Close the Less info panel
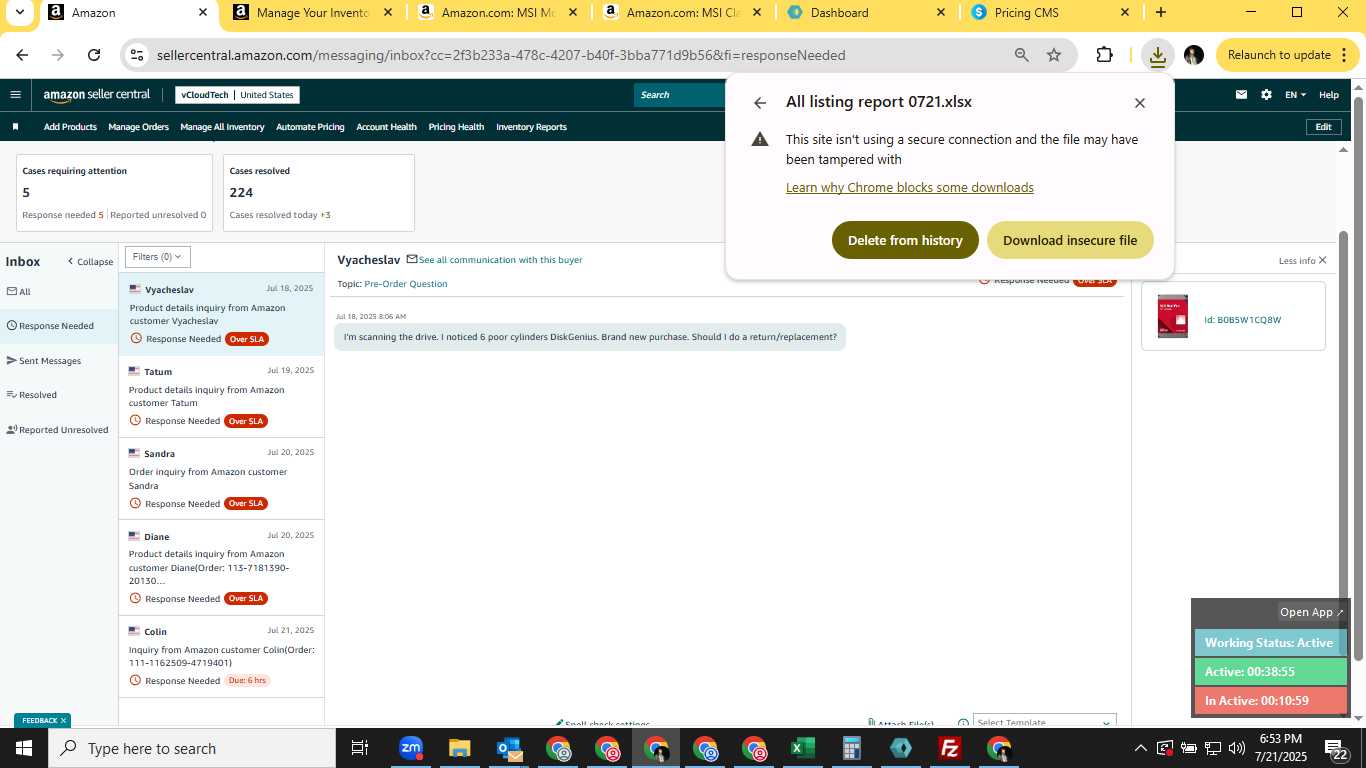Viewport: 1366px width, 768px height. point(1322,261)
